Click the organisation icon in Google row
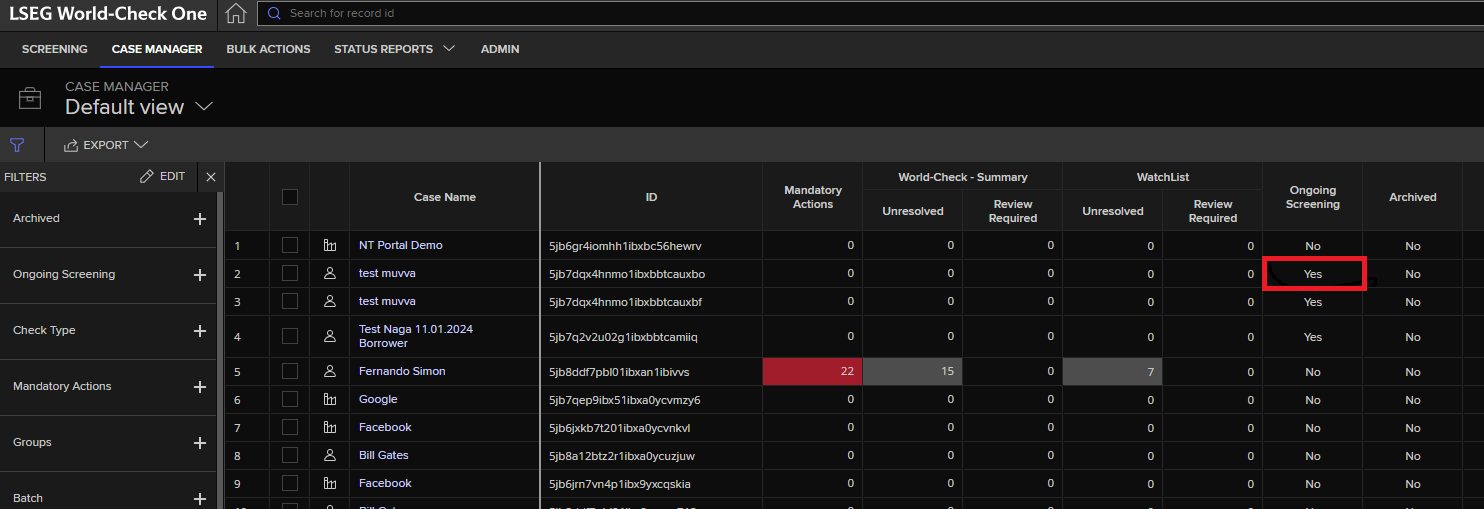The height and width of the screenshot is (509, 1484). (x=329, y=399)
